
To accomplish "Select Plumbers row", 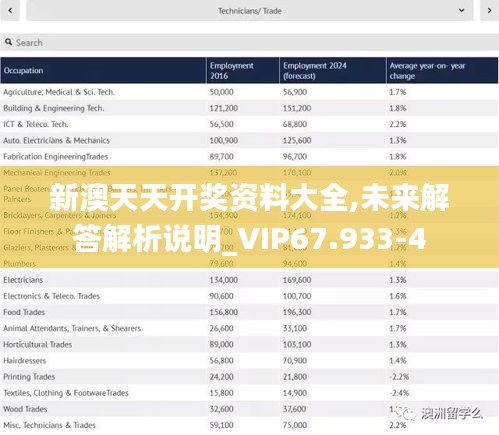I will [x=249, y=264].
